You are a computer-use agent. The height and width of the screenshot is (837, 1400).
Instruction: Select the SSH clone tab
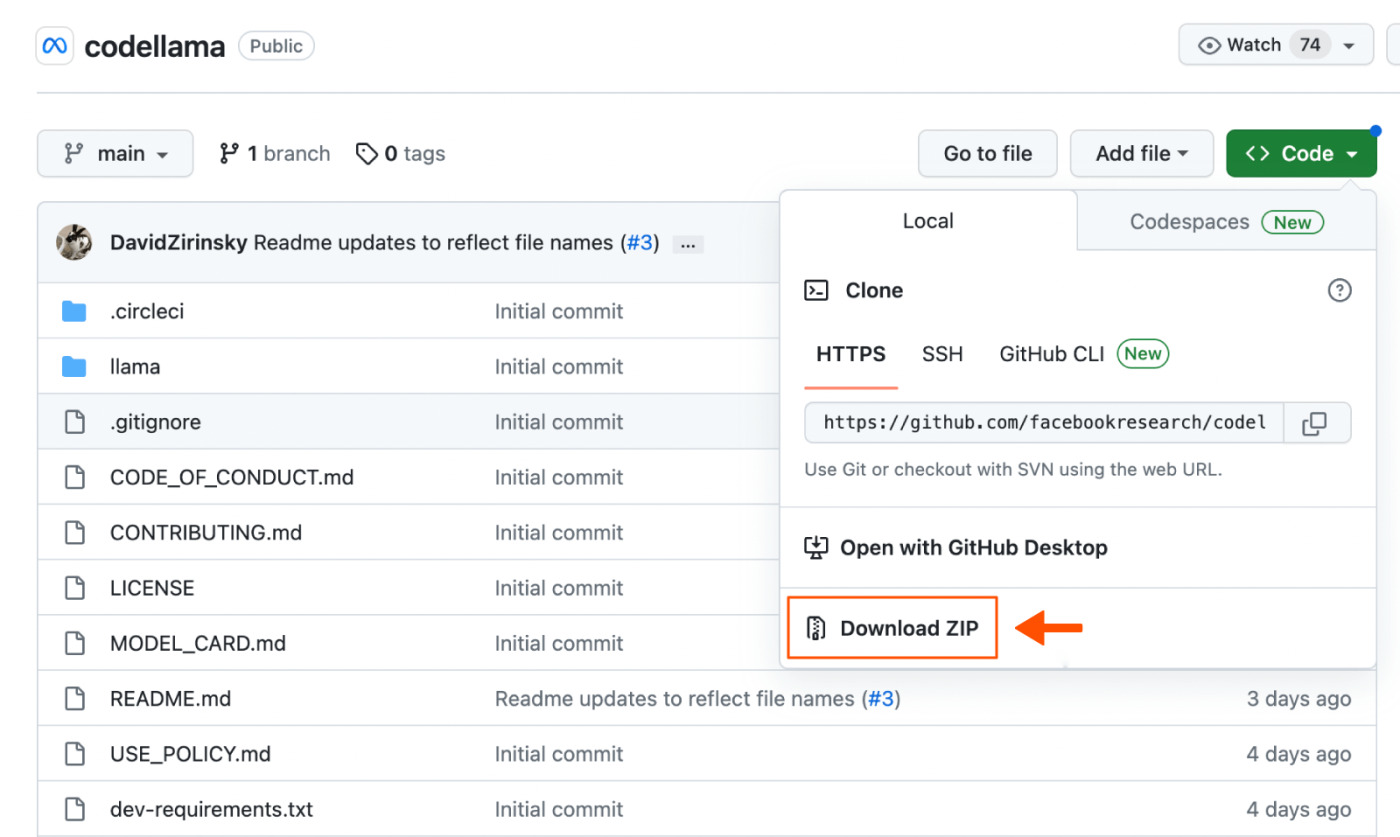click(x=941, y=353)
